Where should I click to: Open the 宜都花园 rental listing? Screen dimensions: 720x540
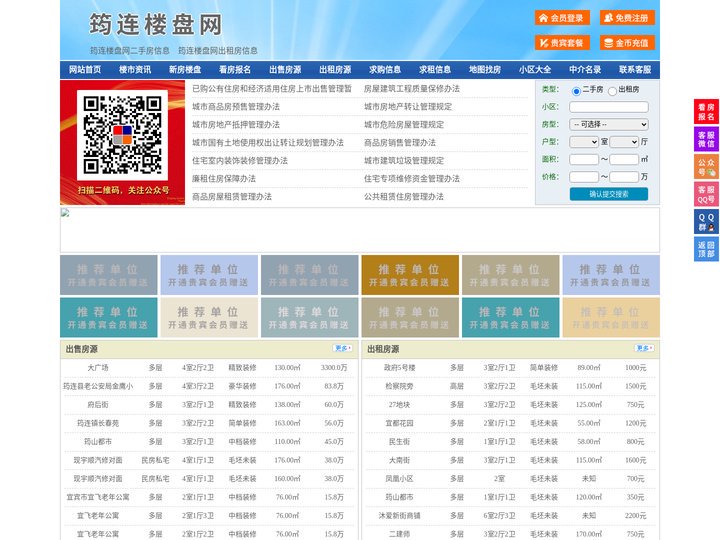(399, 423)
